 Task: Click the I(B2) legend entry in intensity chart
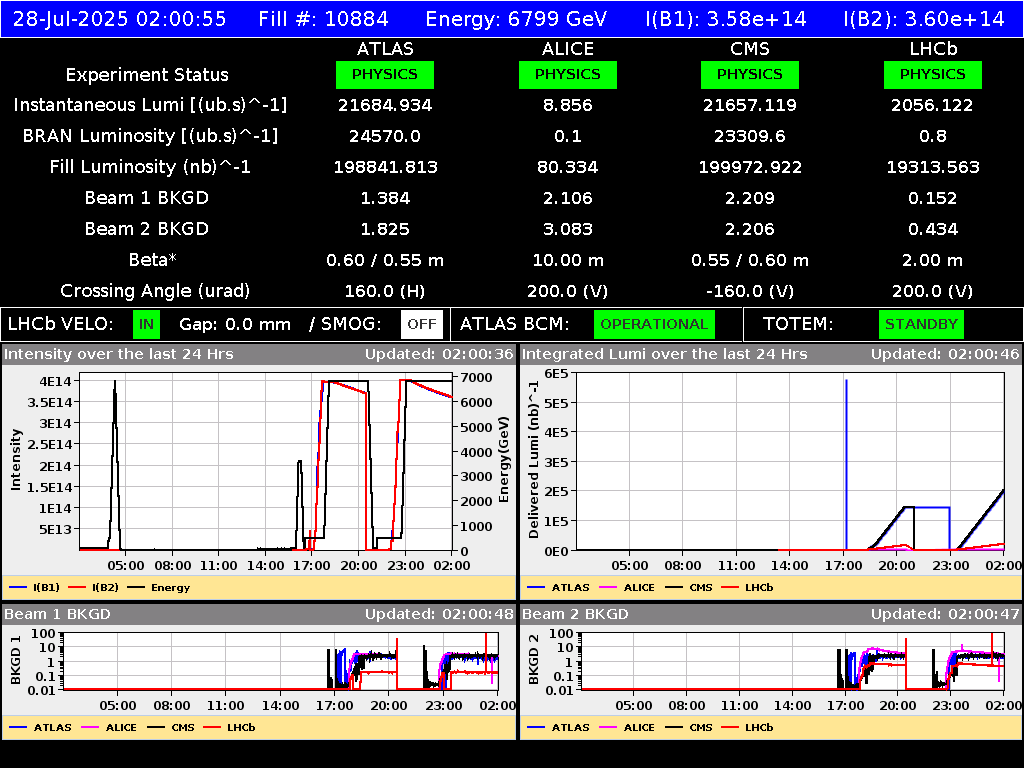pyautogui.click(x=93, y=587)
